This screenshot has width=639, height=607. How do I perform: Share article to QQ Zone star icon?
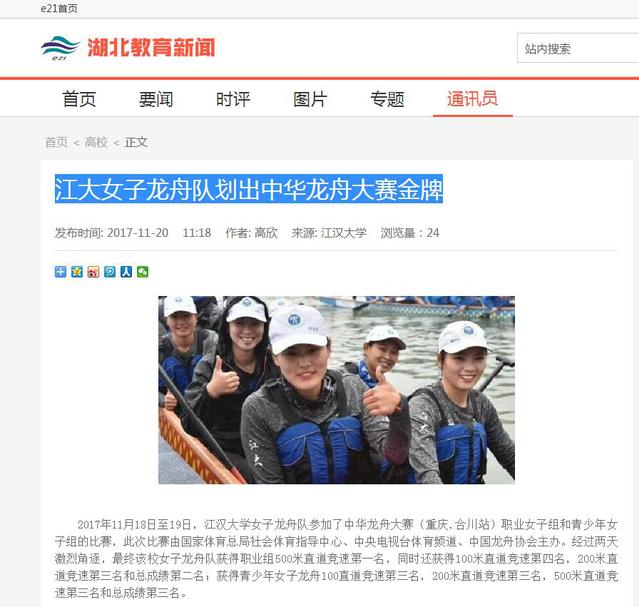77,271
